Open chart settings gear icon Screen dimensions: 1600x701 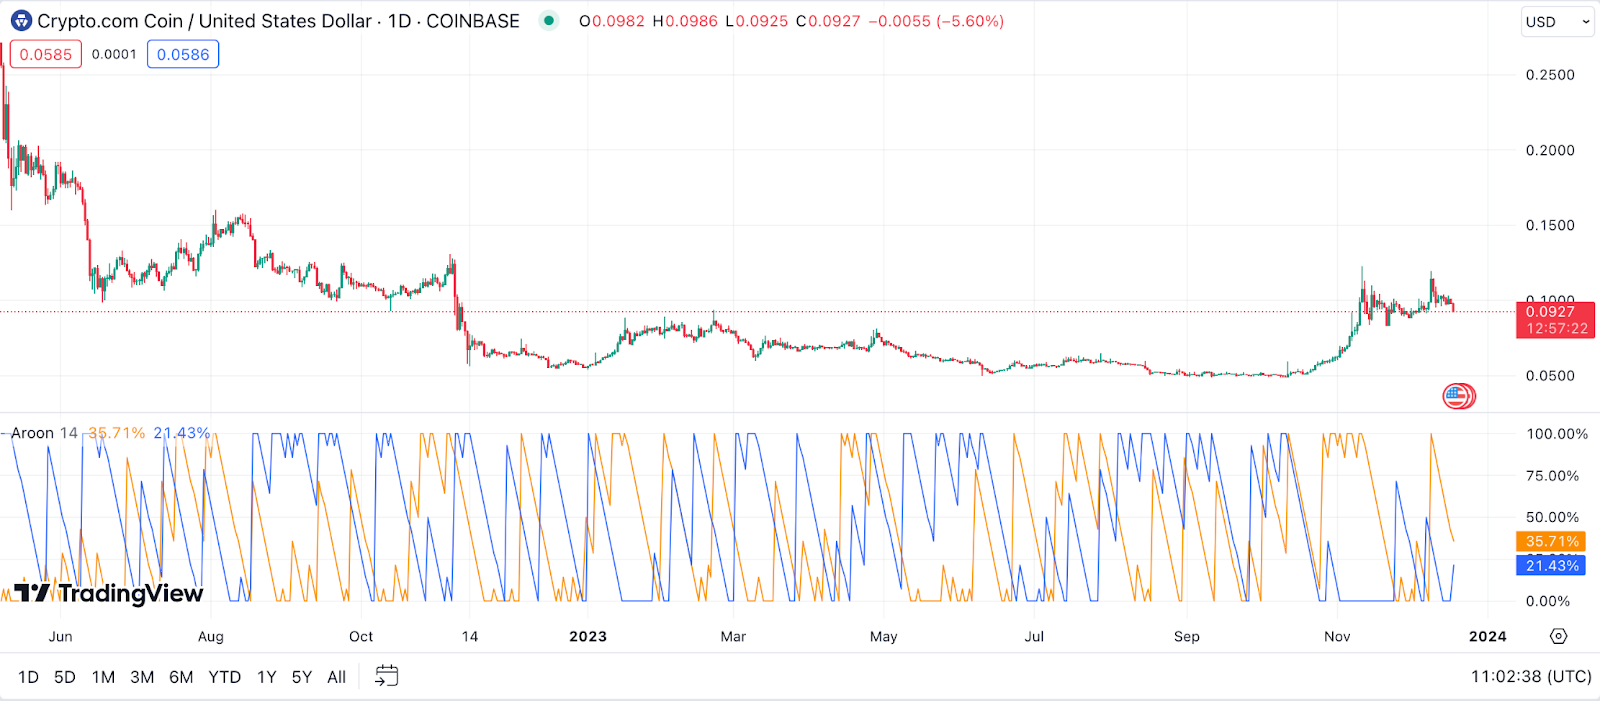click(x=1558, y=636)
